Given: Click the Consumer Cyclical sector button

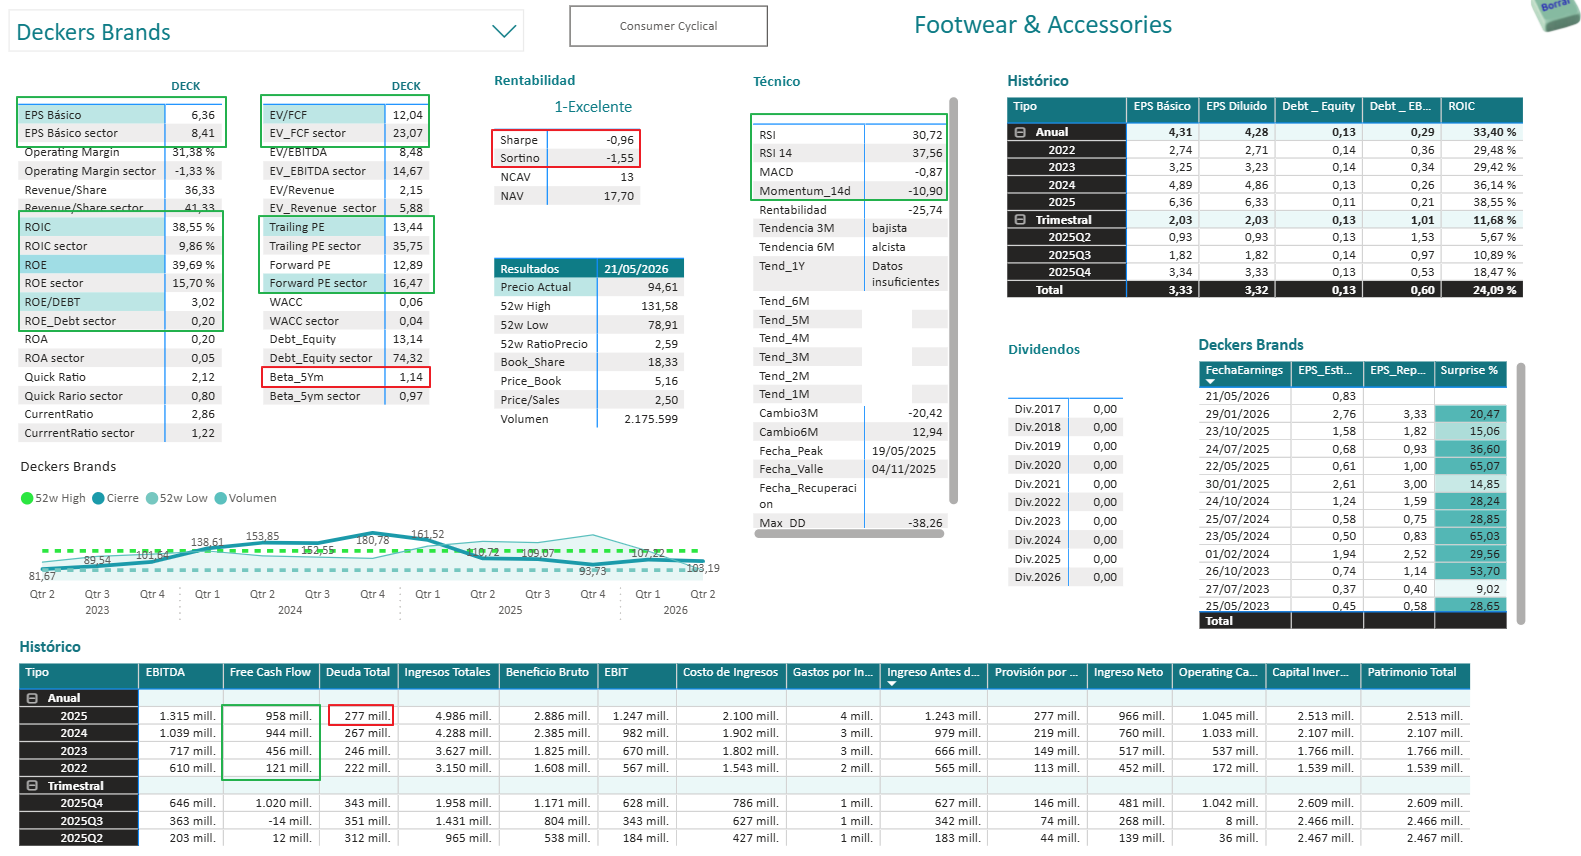Looking at the screenshot, I should click(x=668, y=26).
